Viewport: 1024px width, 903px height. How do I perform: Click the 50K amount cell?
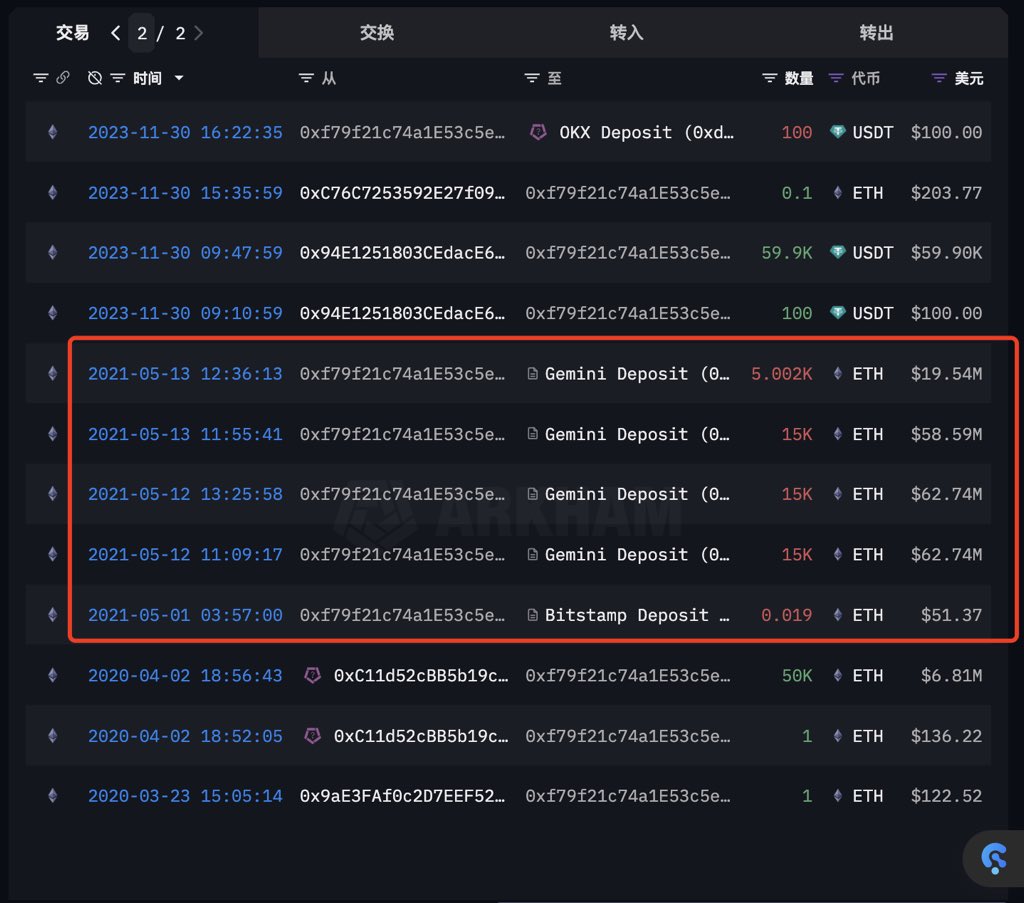click(x=797, y=675)
